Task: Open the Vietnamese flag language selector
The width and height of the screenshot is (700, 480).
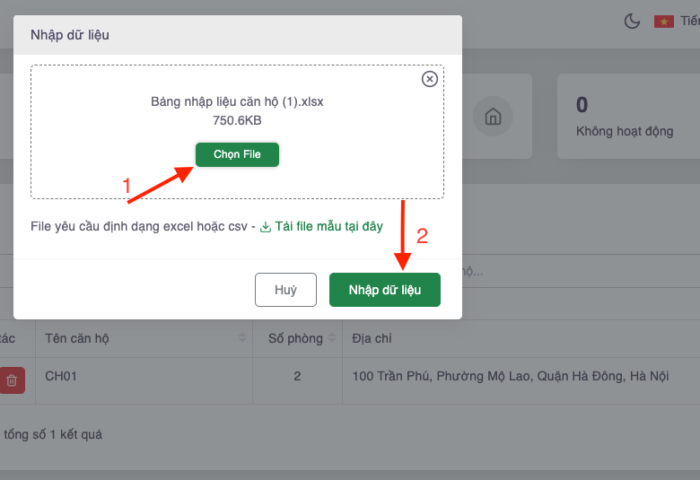Action: pyautogui.click(x=664, y=21)
